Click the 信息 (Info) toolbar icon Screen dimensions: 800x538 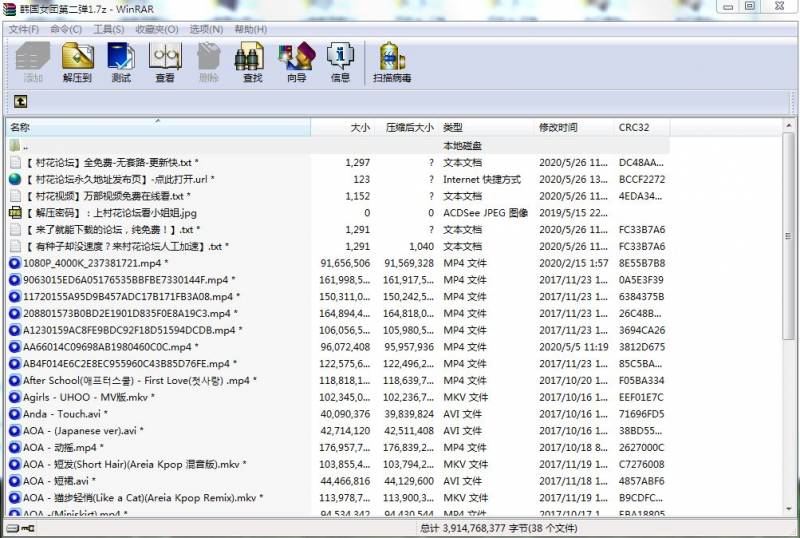tap(340, 62)
